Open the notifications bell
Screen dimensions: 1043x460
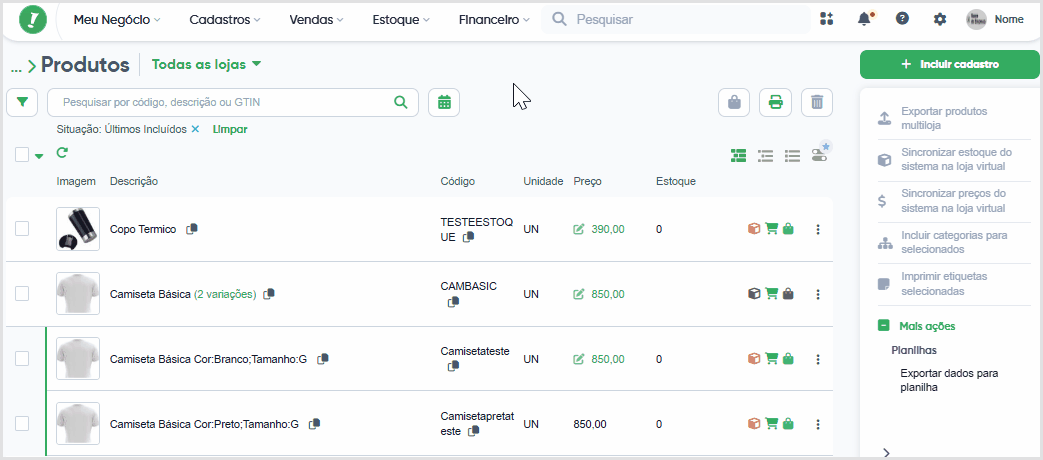click(864, 19)
